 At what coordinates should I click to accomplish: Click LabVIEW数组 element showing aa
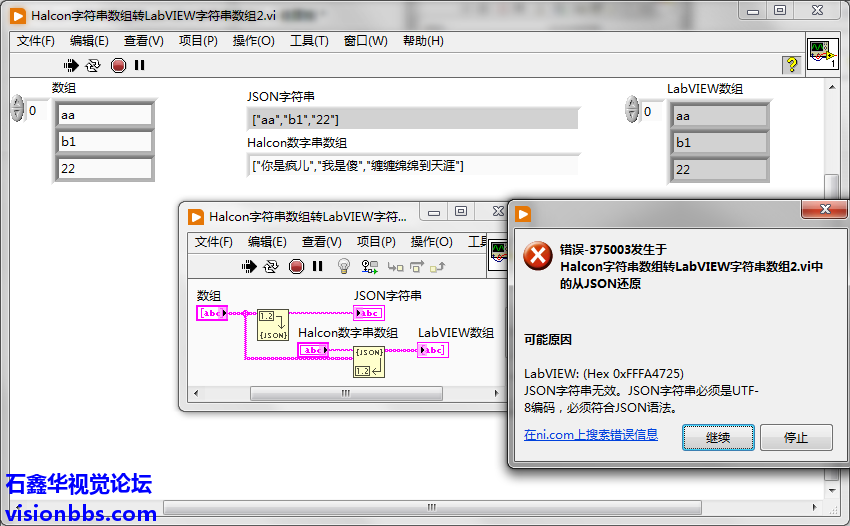[720, 116]
